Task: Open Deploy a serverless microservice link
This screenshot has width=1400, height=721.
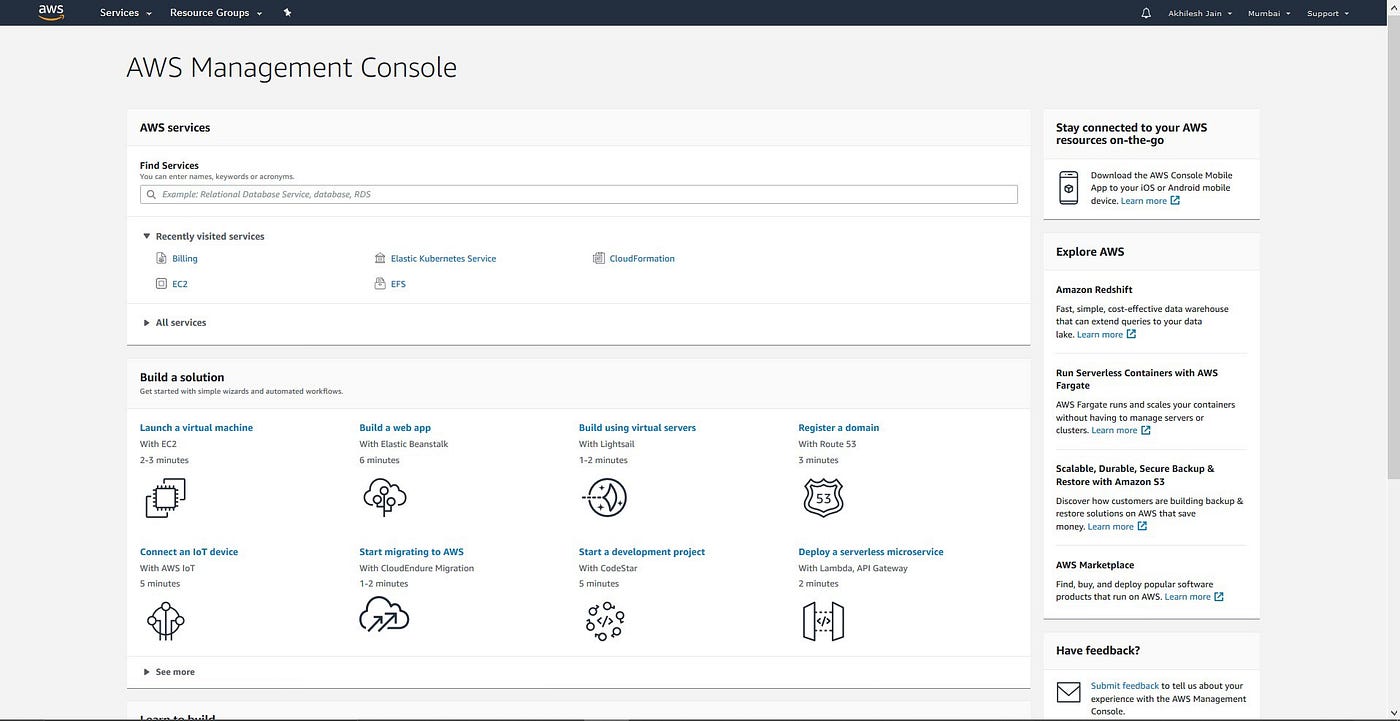Action: click(871, 552)
